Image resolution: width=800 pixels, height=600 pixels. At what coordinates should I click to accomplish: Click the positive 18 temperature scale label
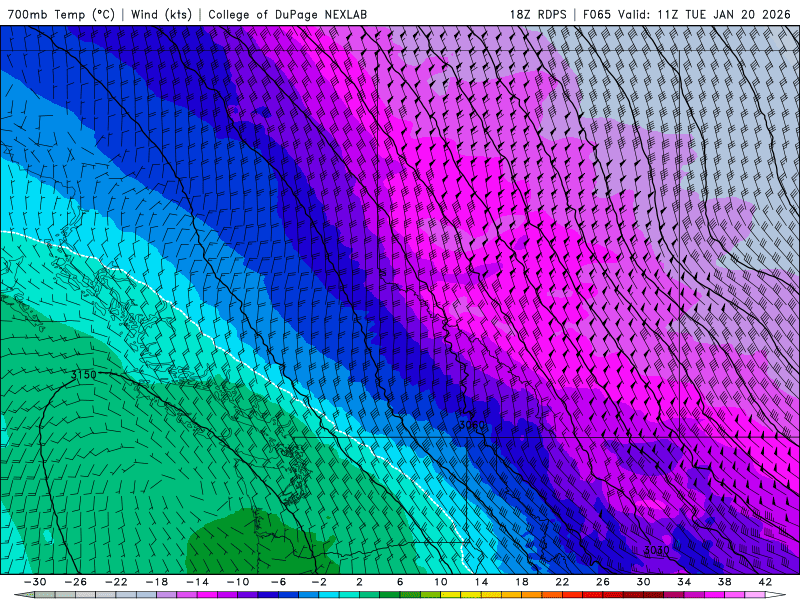(521, 582)
